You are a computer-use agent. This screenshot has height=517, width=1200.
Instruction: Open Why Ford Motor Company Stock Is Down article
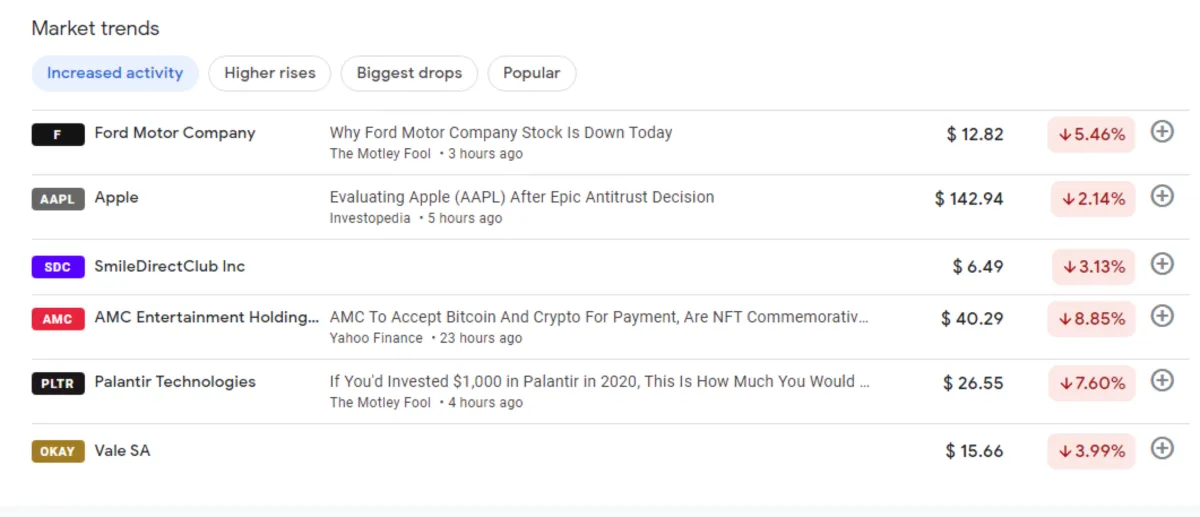point(501,133)
